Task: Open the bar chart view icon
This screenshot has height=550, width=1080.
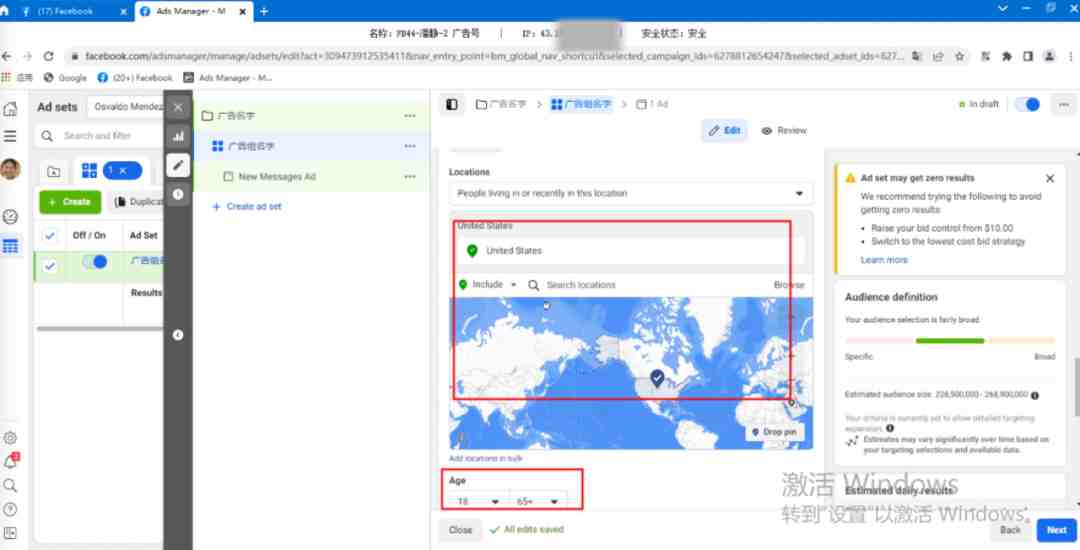Action: click(178, 136)
